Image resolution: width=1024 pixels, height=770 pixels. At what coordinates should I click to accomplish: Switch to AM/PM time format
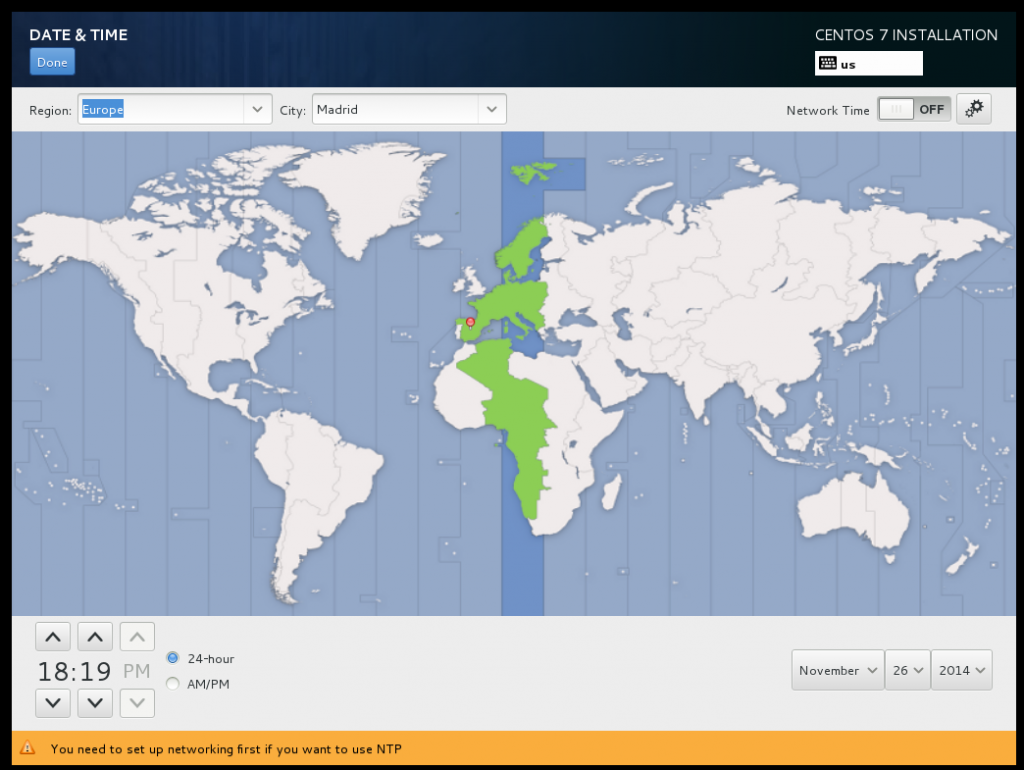172,683
